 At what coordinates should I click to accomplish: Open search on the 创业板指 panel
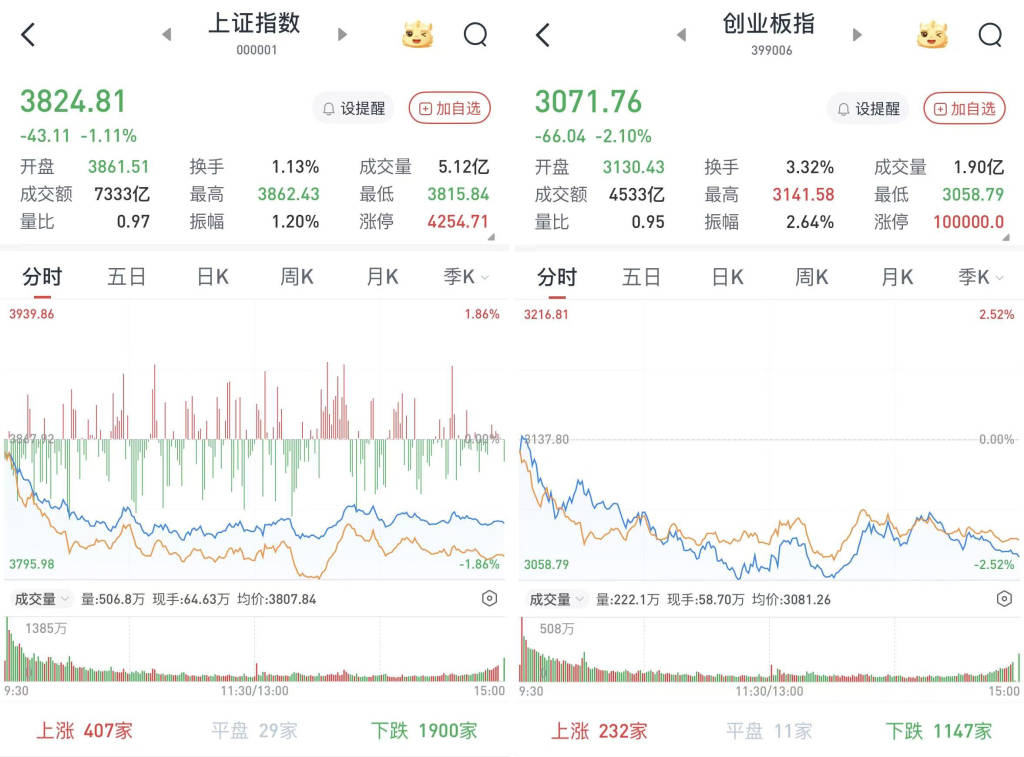click(x=989, y=35)
